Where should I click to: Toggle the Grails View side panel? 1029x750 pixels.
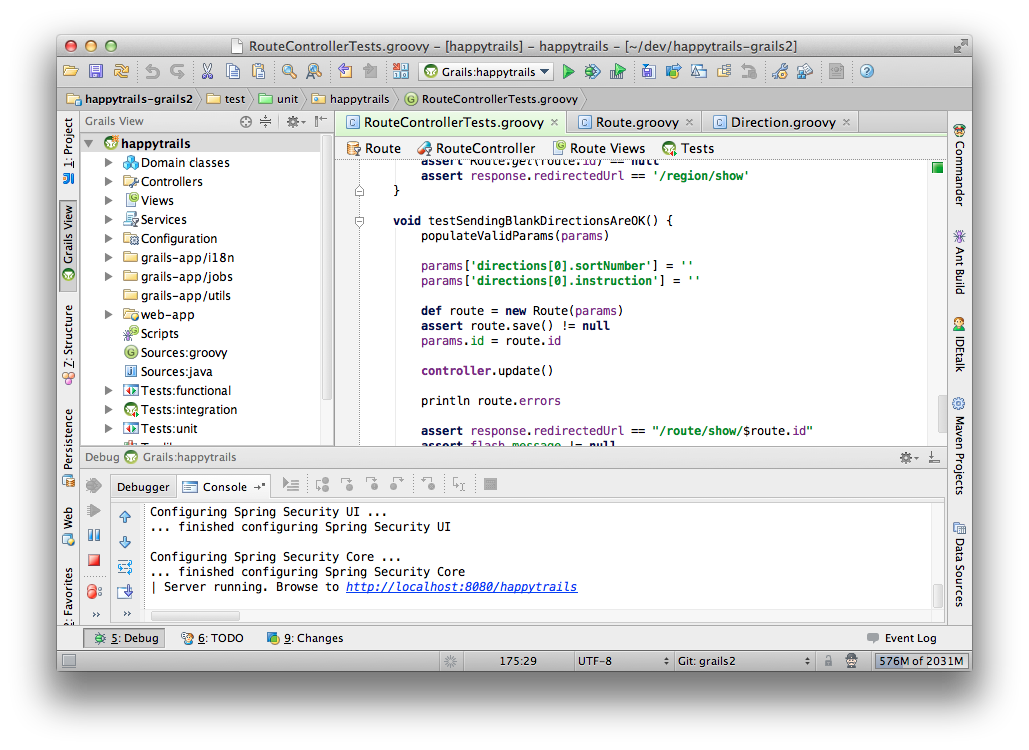[x=68, y=242]
